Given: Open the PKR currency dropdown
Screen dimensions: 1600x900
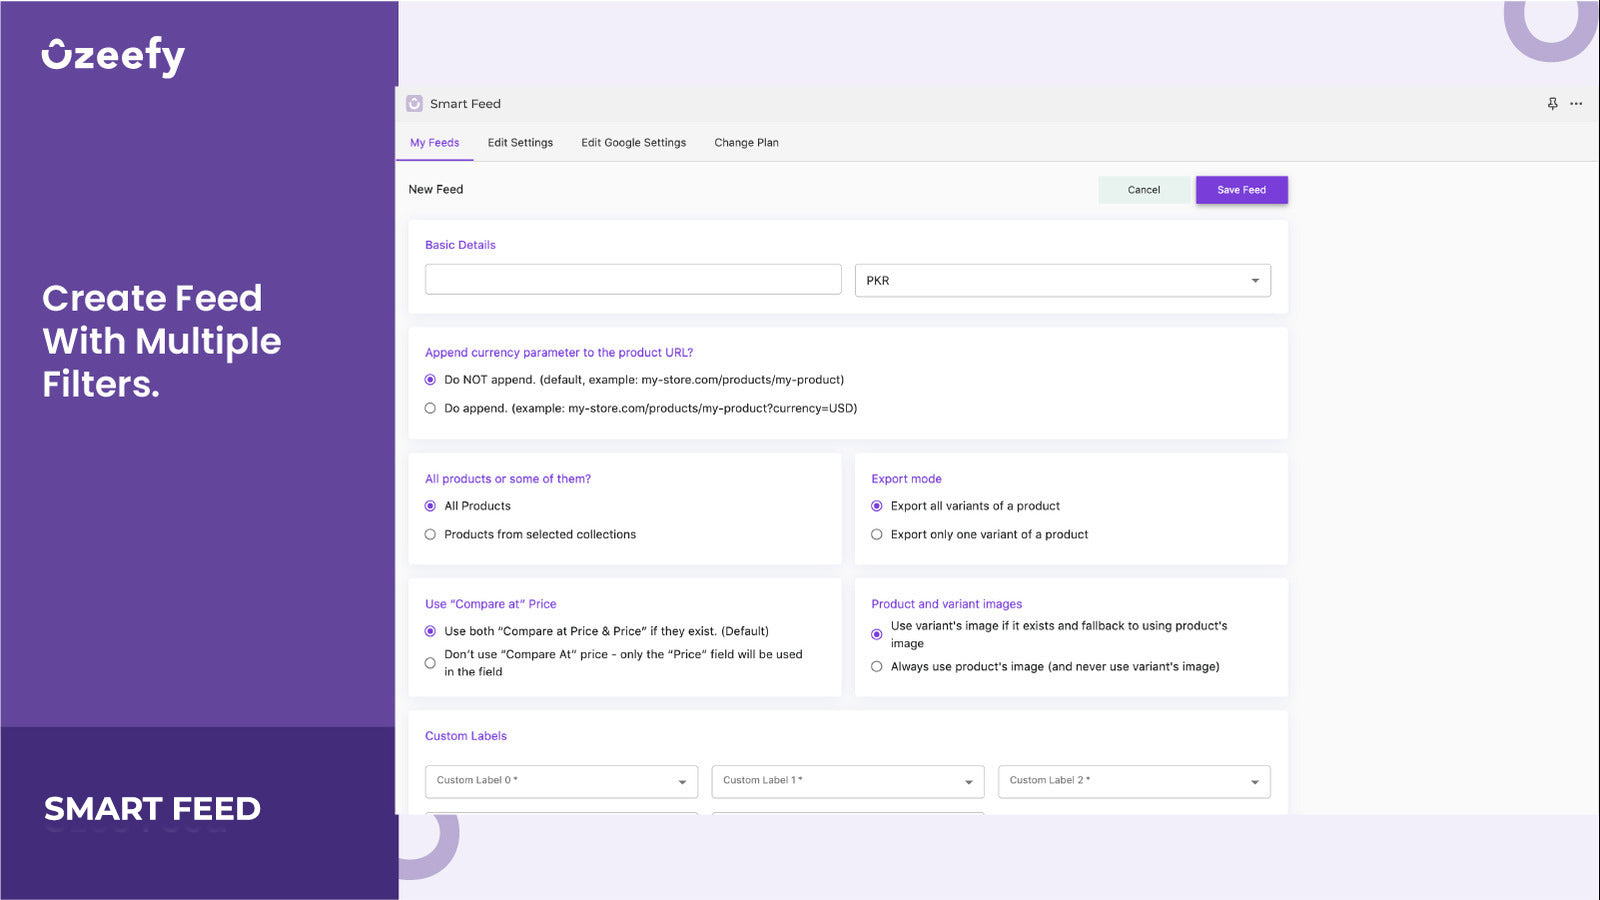Looking at the screenshot, I should pos(1254,280).
